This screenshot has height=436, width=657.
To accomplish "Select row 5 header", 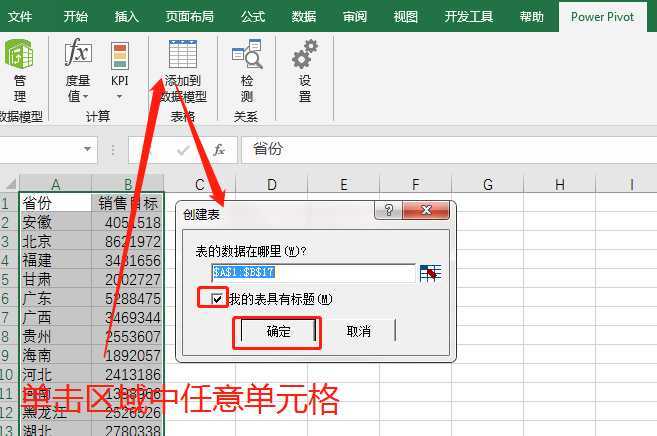I will point(9,279).
